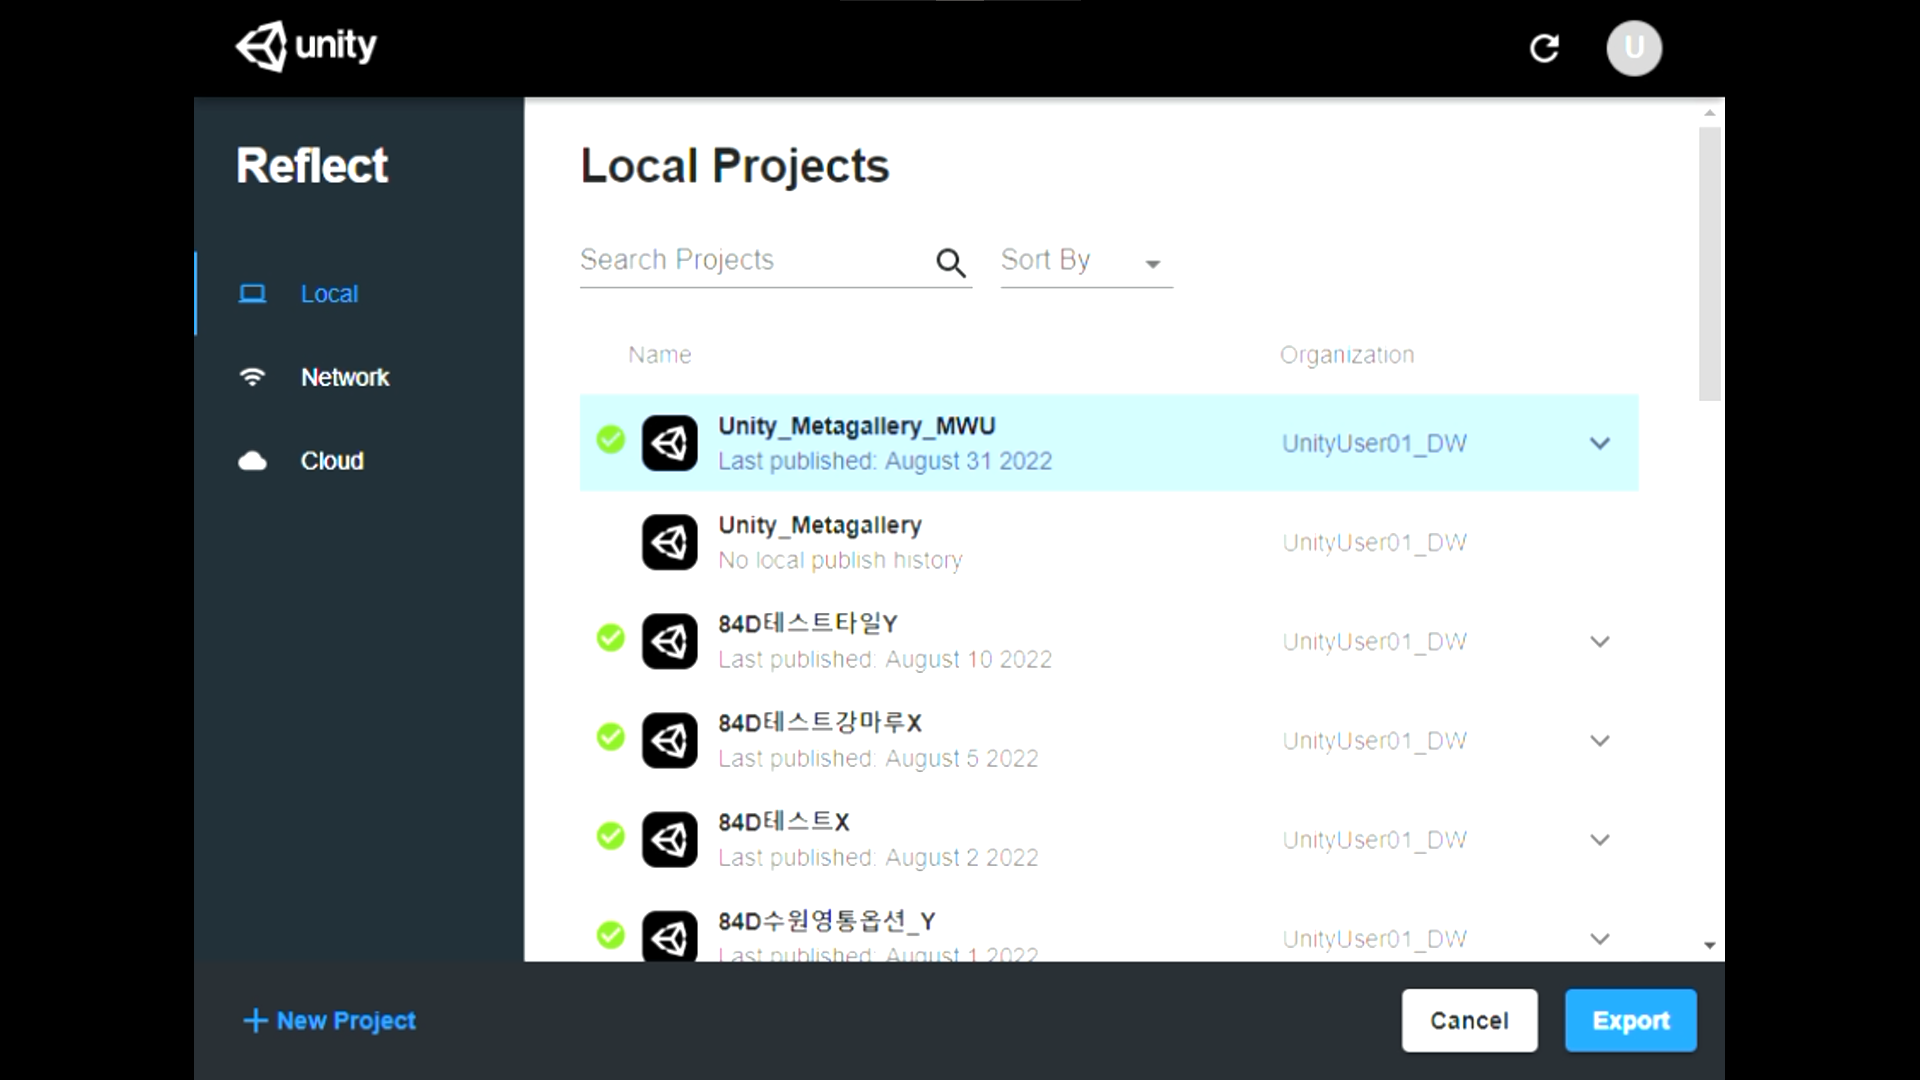Image resolution: width=1920 pixels, height=1080 pixels.
Task: Click Name column header
Action: click(x=660, y=355)
